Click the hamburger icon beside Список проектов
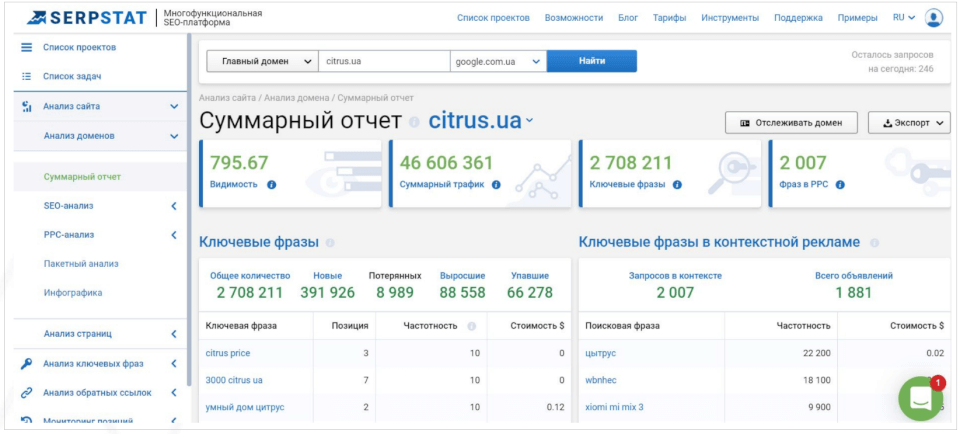This screenshot has height=434, width=960. coord(26,47)
